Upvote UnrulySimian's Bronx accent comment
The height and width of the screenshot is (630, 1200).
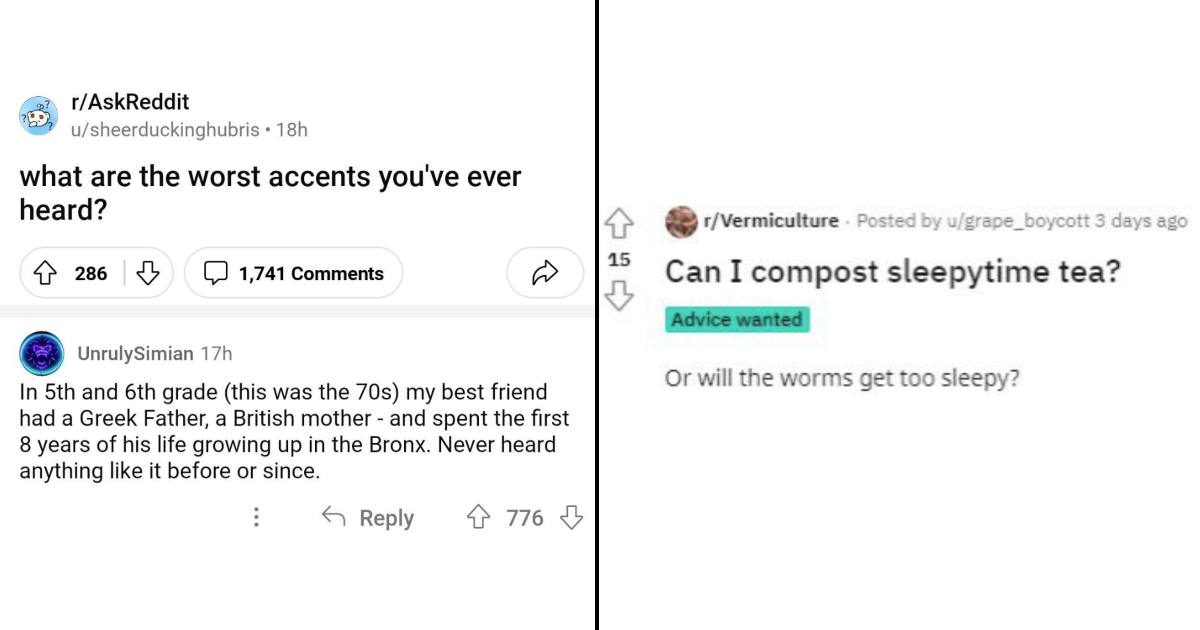pyautogui.click(x=481, y=517)
